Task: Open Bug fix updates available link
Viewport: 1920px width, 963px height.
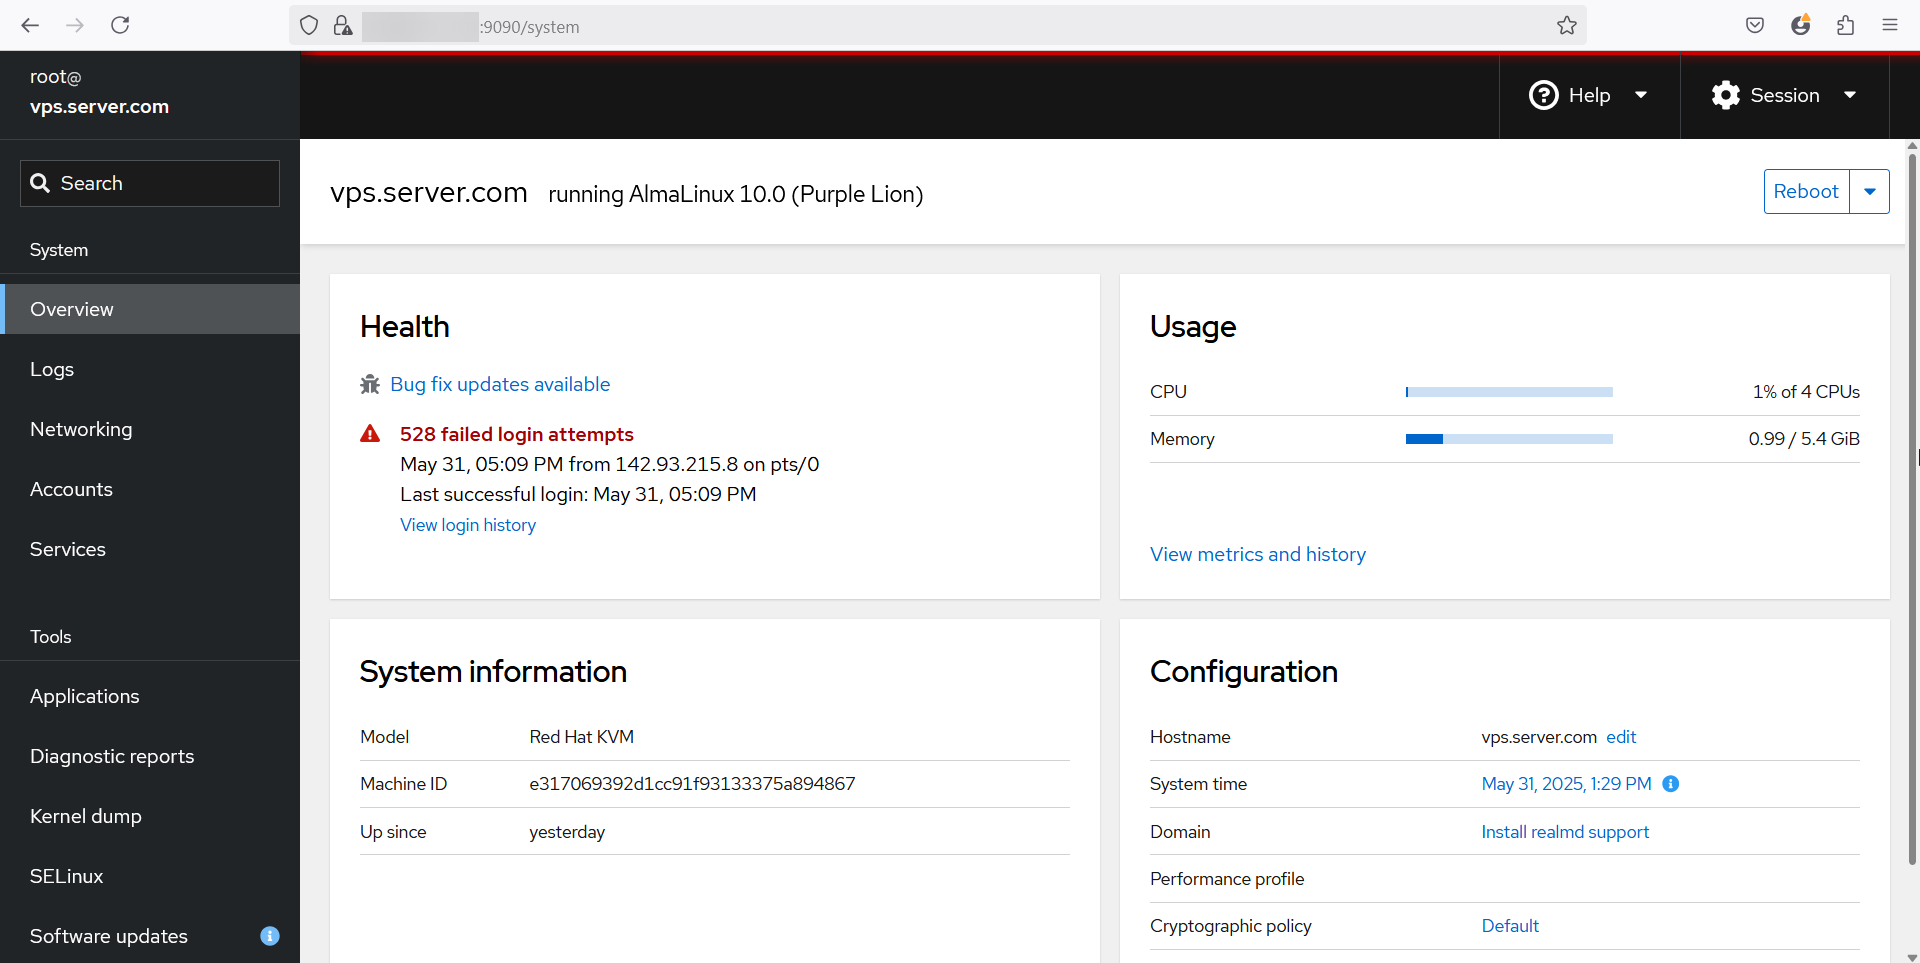Action: 500,384
